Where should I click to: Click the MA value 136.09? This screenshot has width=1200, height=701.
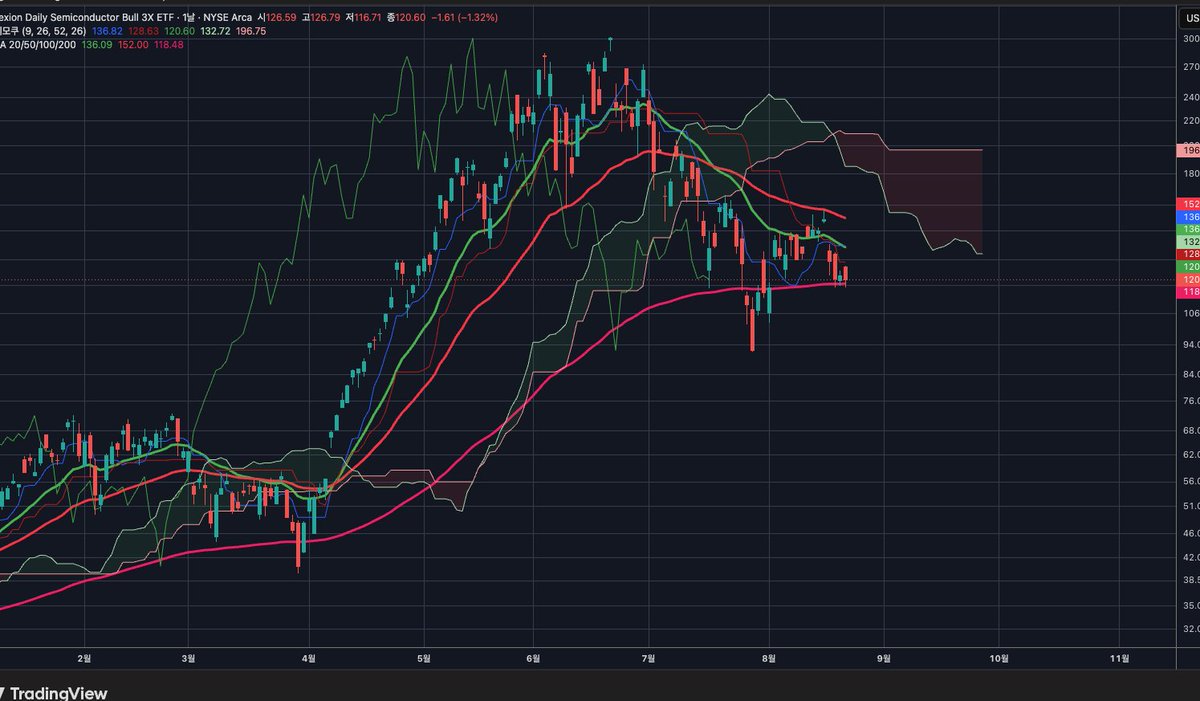click(x=97, y=45)
